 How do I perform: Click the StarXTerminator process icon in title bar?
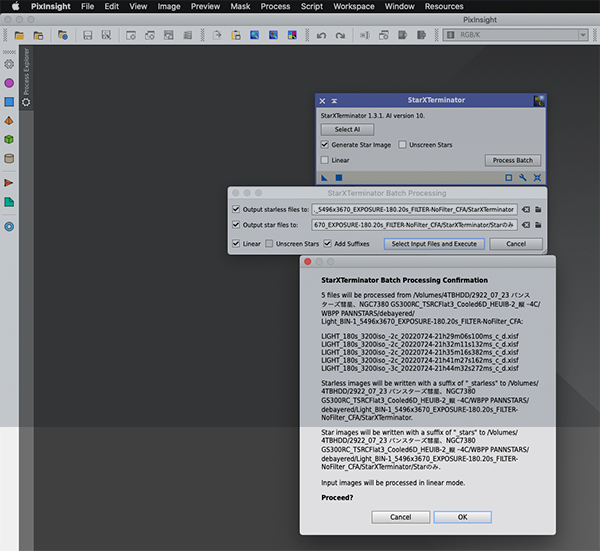[x=539, y=101]
